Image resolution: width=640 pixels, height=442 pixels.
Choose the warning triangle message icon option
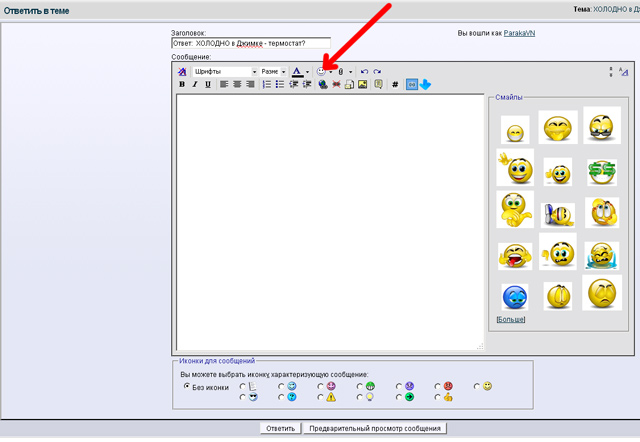329,397
